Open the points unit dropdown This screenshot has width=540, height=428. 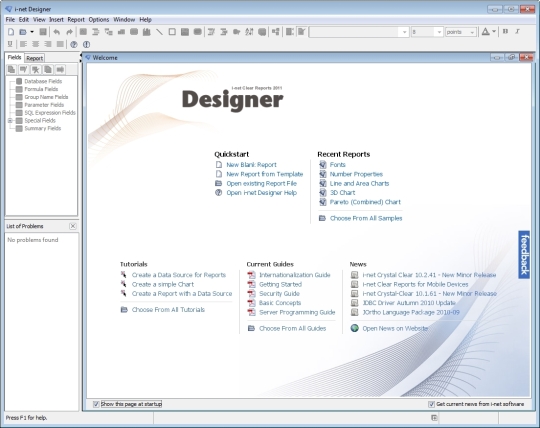coord(461,32)
